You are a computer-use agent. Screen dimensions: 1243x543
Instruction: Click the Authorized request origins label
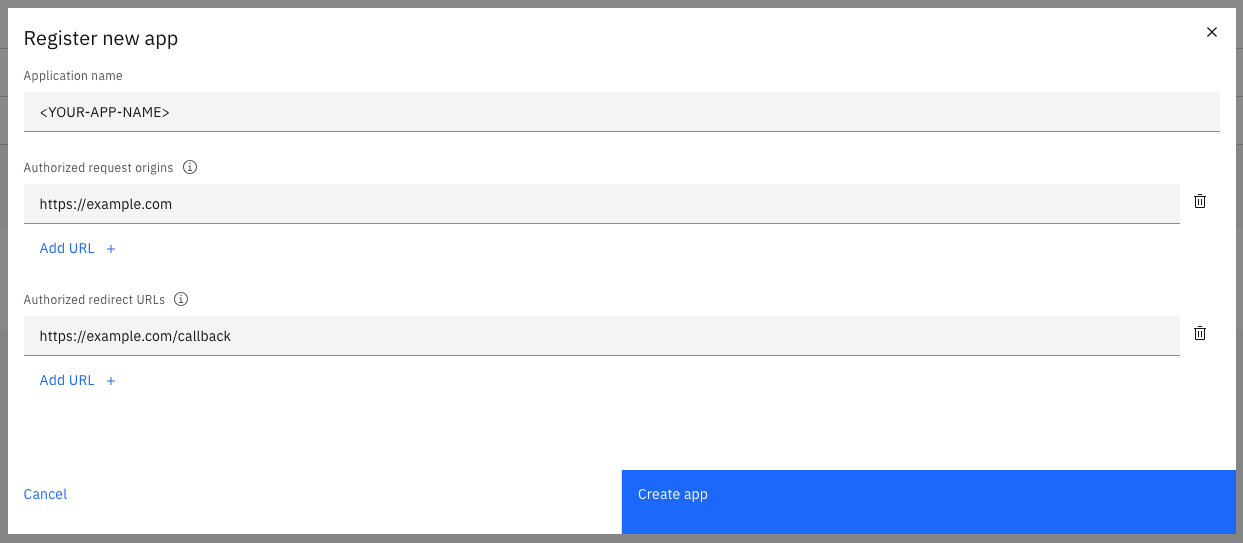tap(98, 167)
